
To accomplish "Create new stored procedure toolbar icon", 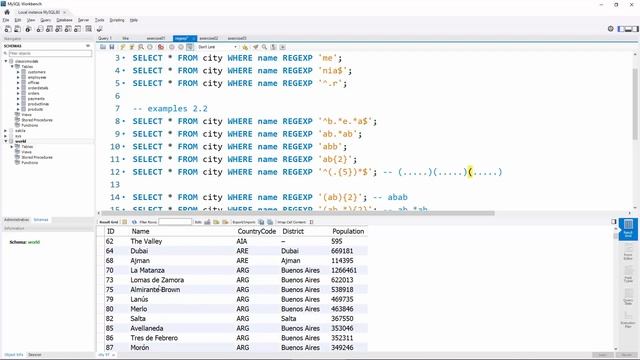I will click(68, 29).
